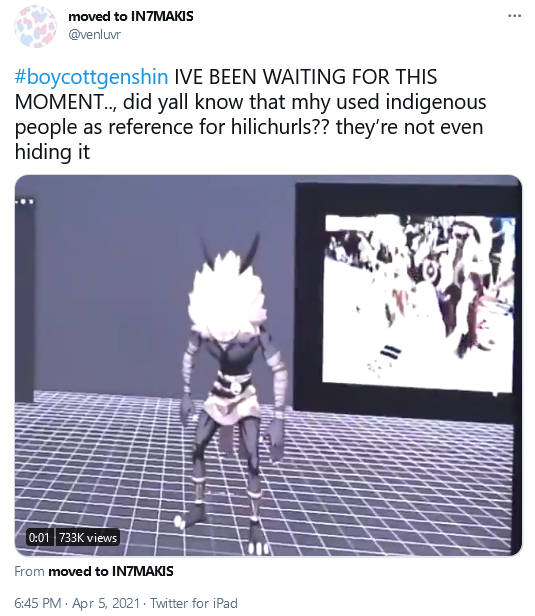Open the #boycottgenshin hashtag
The image size is (535, 616).
[x=92, y=77]
